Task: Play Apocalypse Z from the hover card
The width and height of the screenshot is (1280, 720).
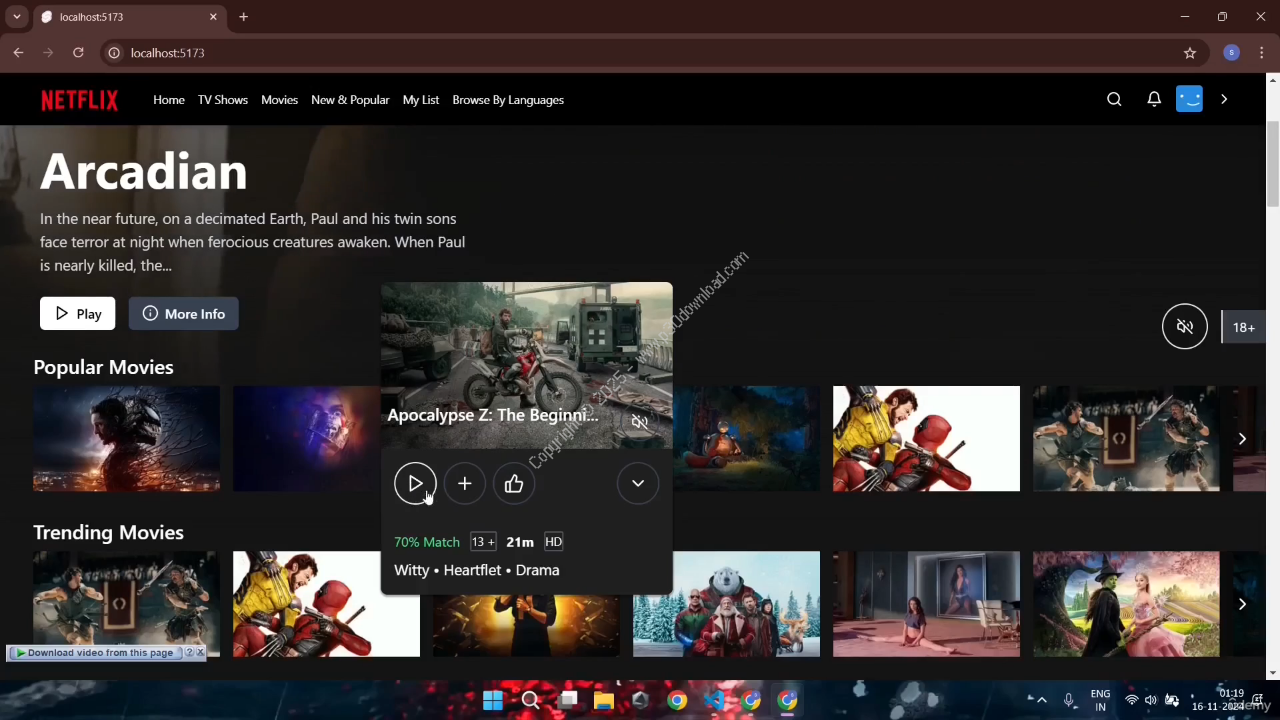Action: pyautogui.click(x=415, y=484)
